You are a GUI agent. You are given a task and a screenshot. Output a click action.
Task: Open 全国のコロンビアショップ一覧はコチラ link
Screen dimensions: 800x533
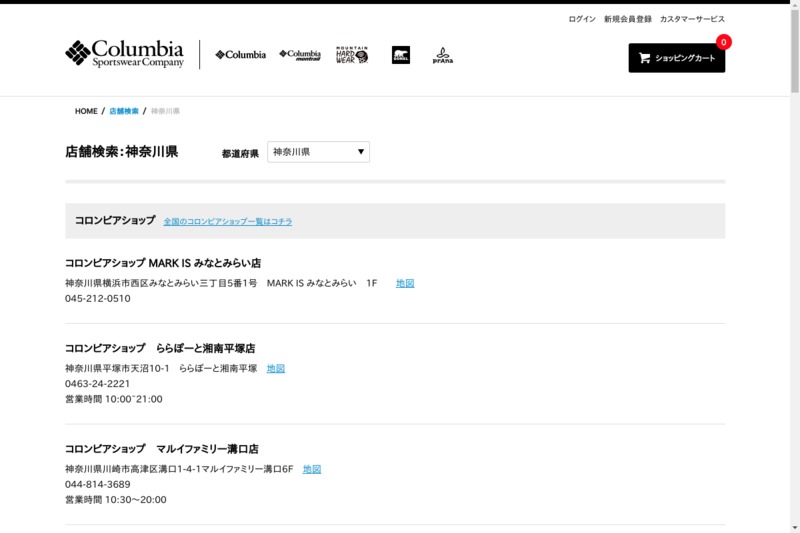tap(228, 221)
